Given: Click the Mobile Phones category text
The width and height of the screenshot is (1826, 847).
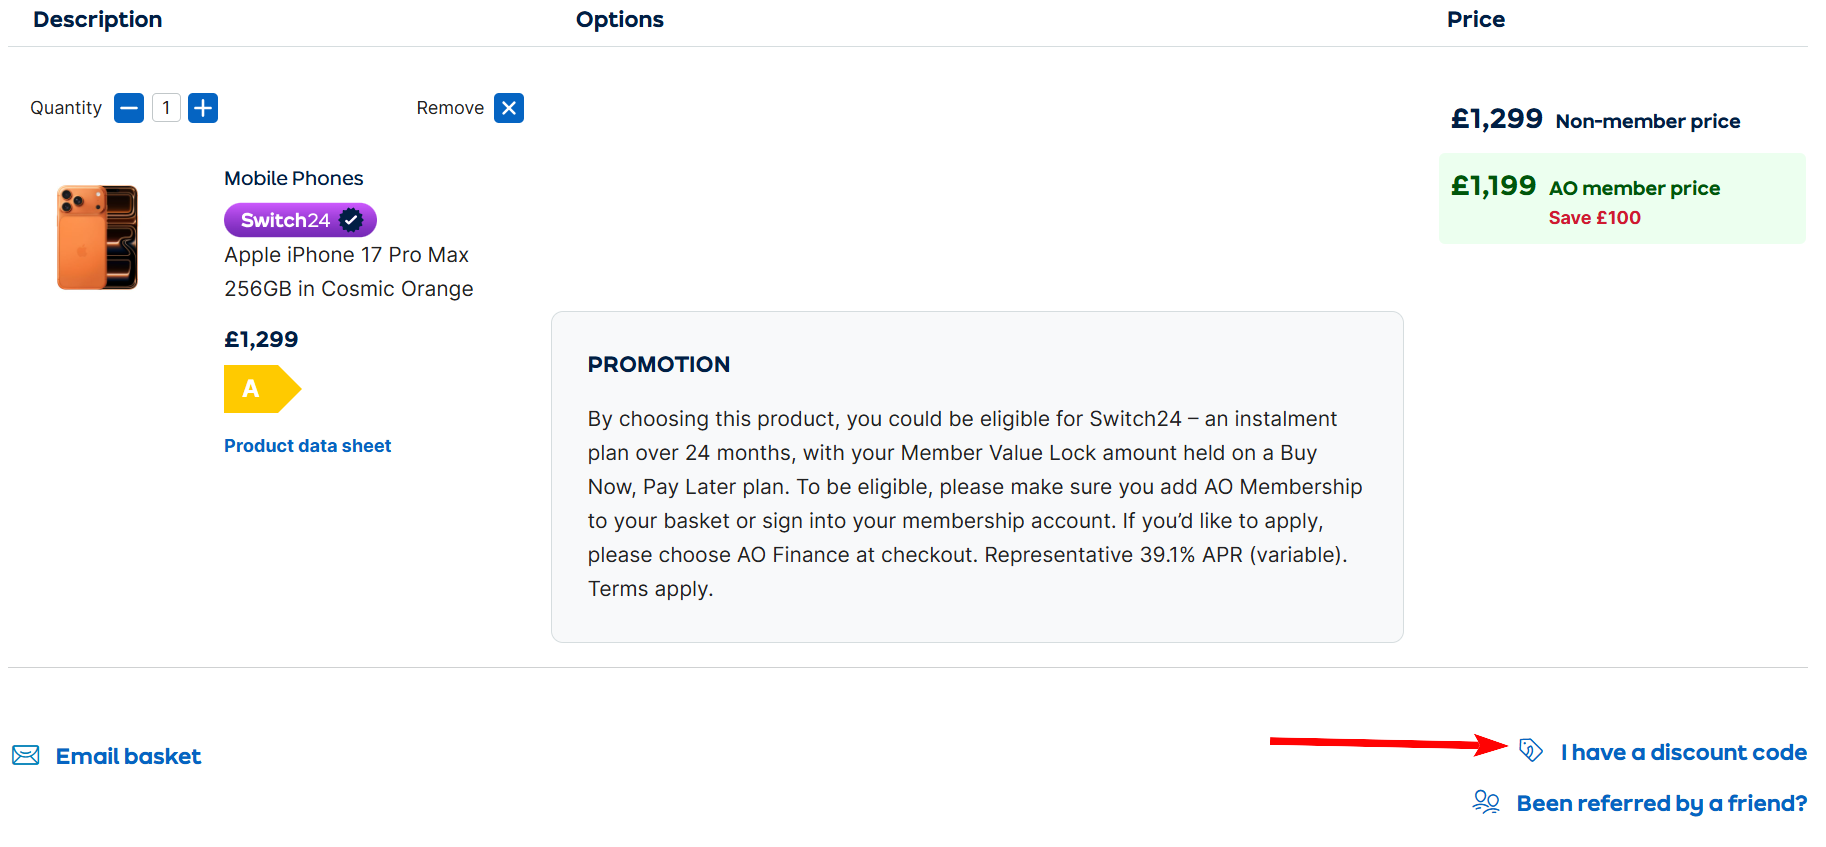Looking at the screenshot, I should click(x=293, y=178).
